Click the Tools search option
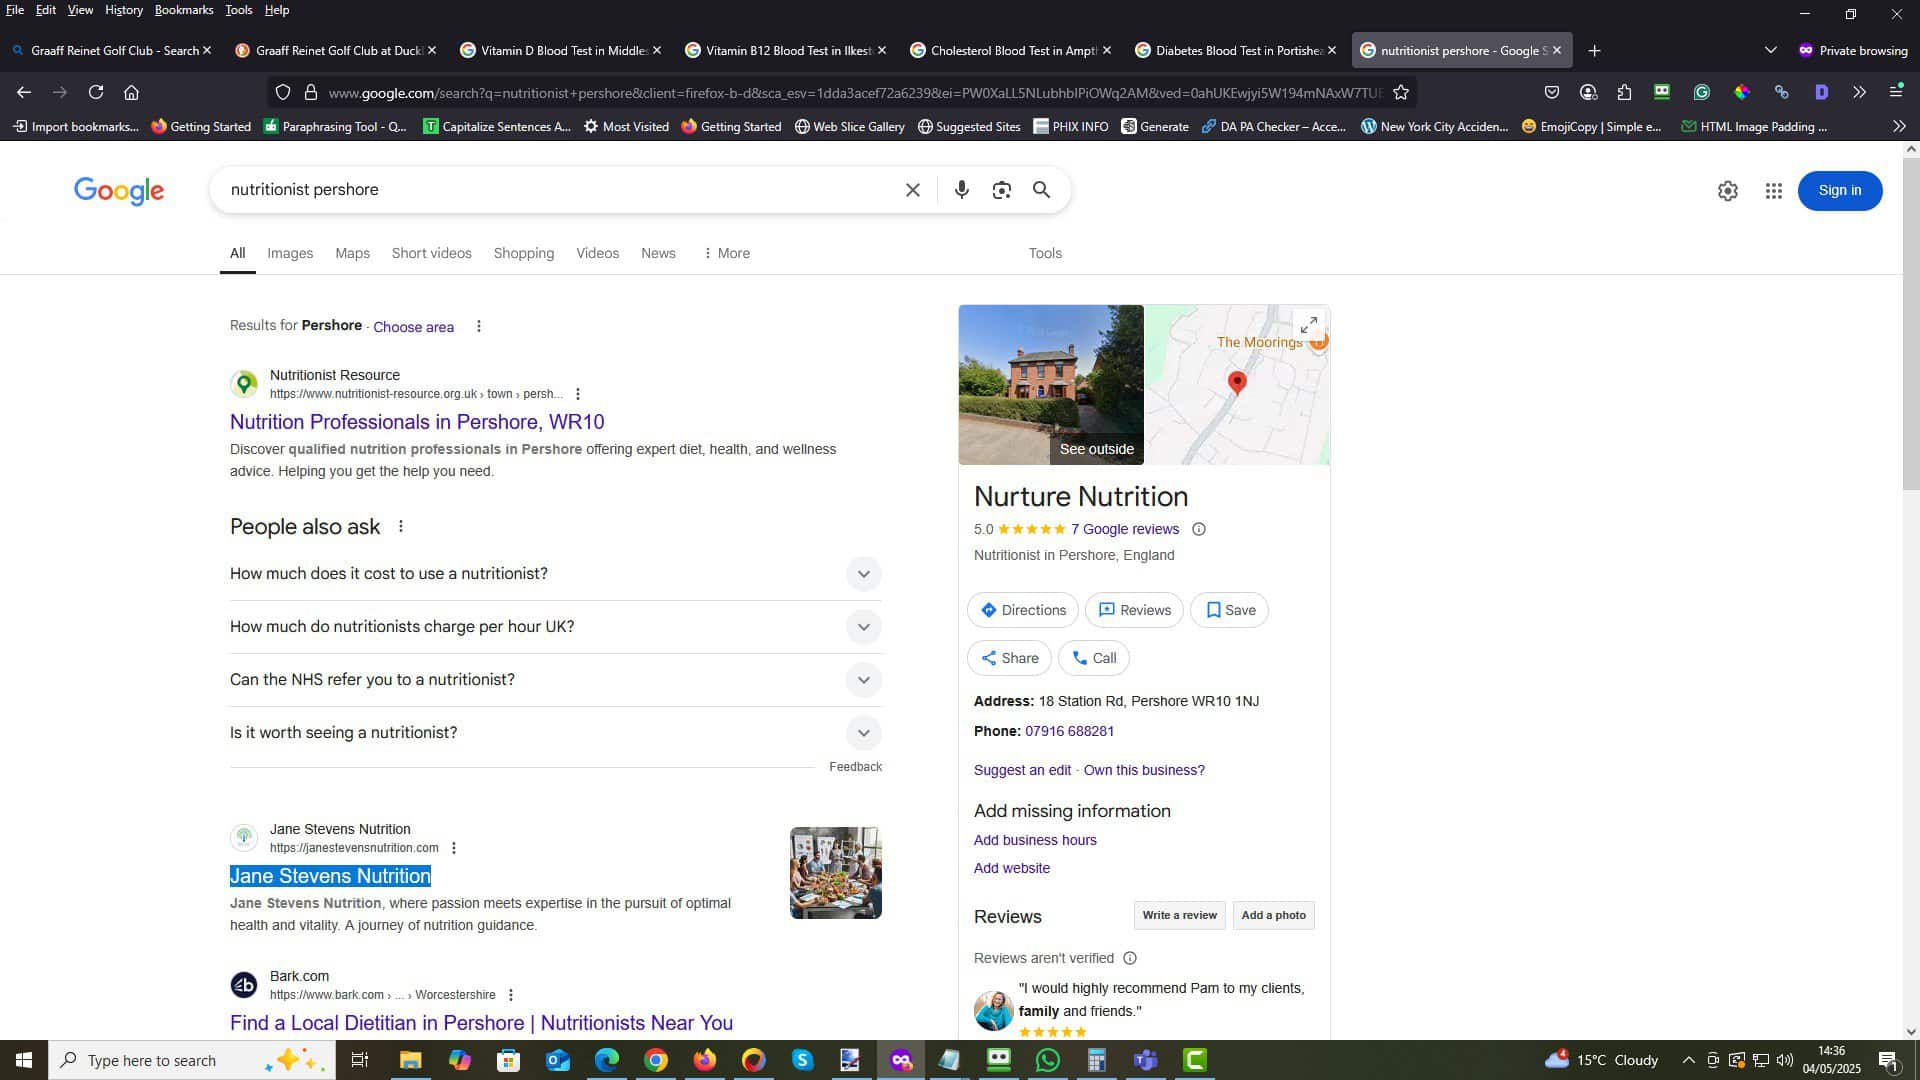Viewport: 1920px width, 1080px height. point(1045,253)
